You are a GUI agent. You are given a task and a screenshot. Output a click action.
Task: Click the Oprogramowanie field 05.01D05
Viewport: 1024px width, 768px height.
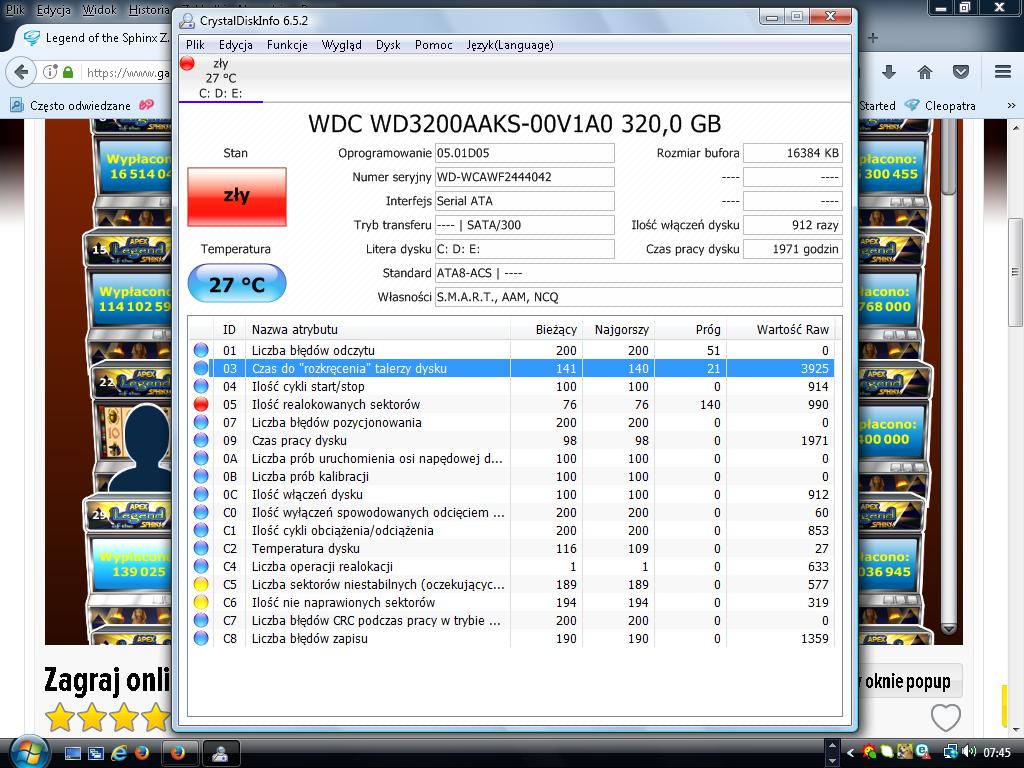coord(524,153)
